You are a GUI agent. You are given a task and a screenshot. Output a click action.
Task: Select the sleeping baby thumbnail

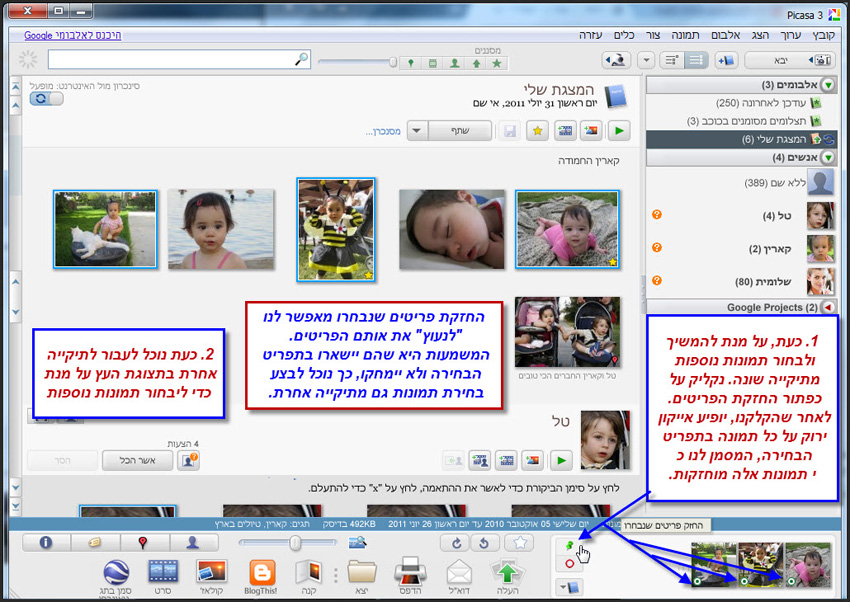[452, 229]
